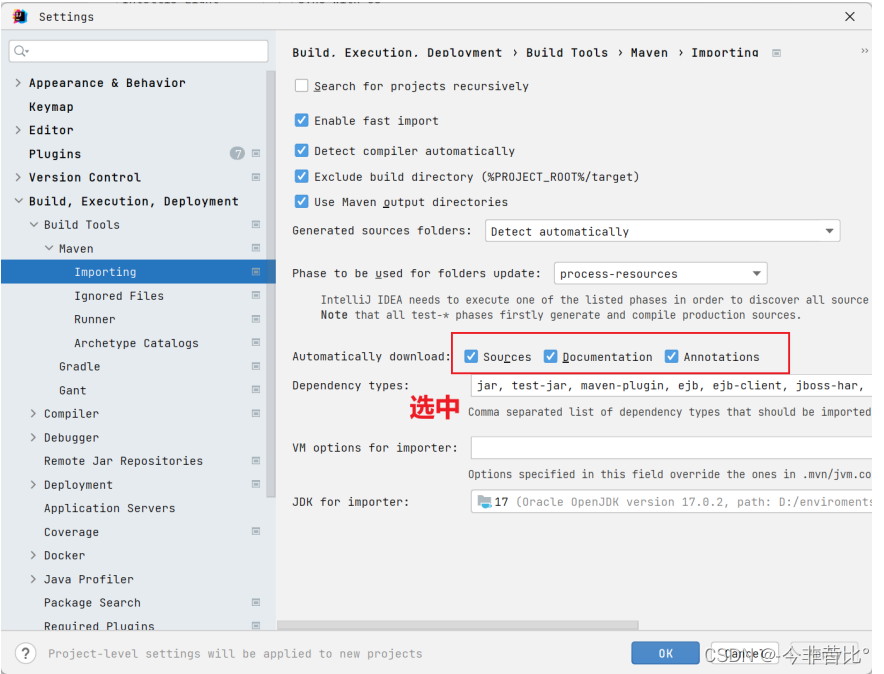Click the IntelliJ IDEA logo in title bar

tap(20, 17)
